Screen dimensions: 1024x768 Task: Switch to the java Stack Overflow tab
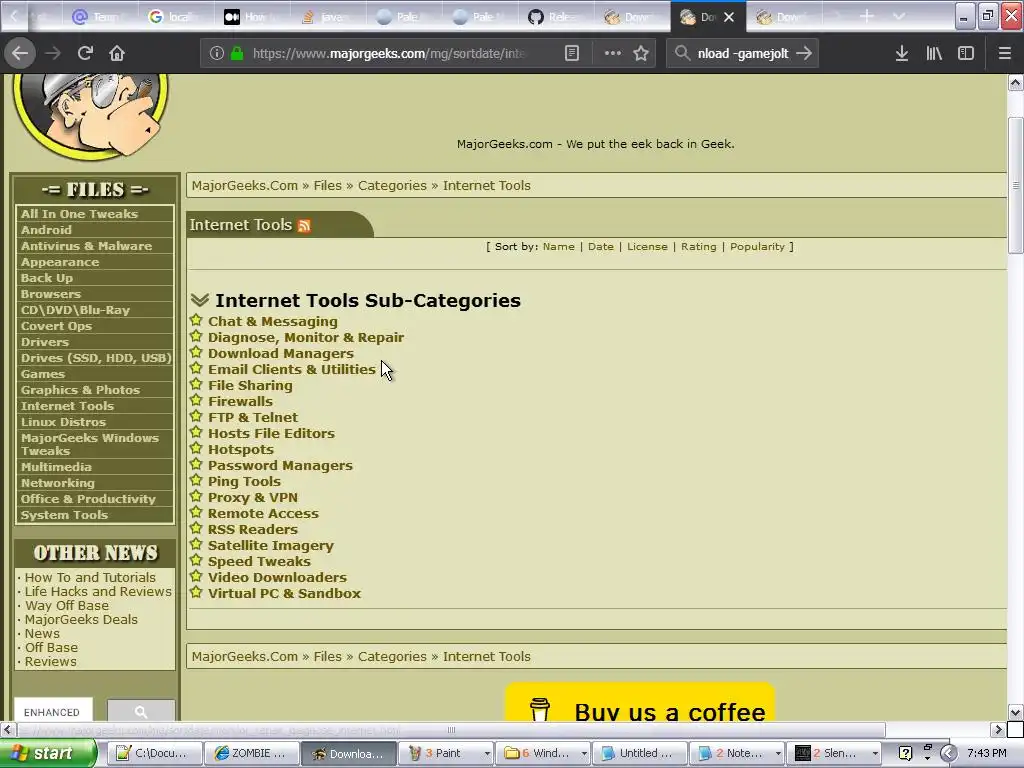pyautogui.click(x=329, y=17)
